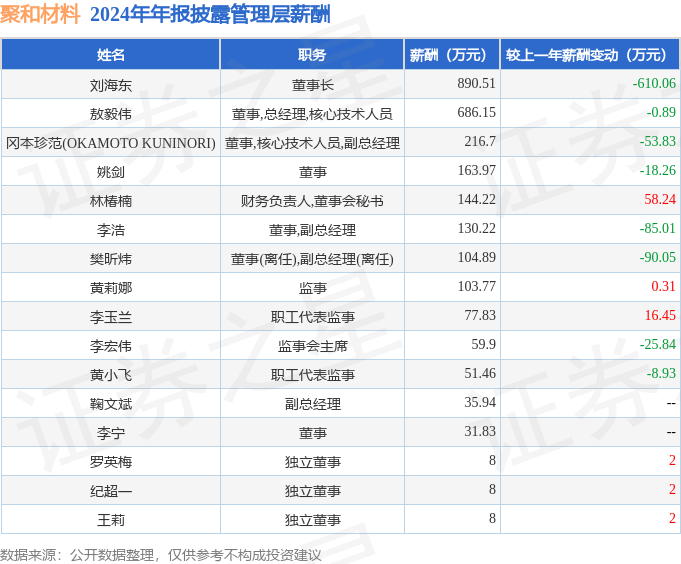681x564 pixels.
Task: Click the name cell 林椿楠
Action: coord(111,201)
